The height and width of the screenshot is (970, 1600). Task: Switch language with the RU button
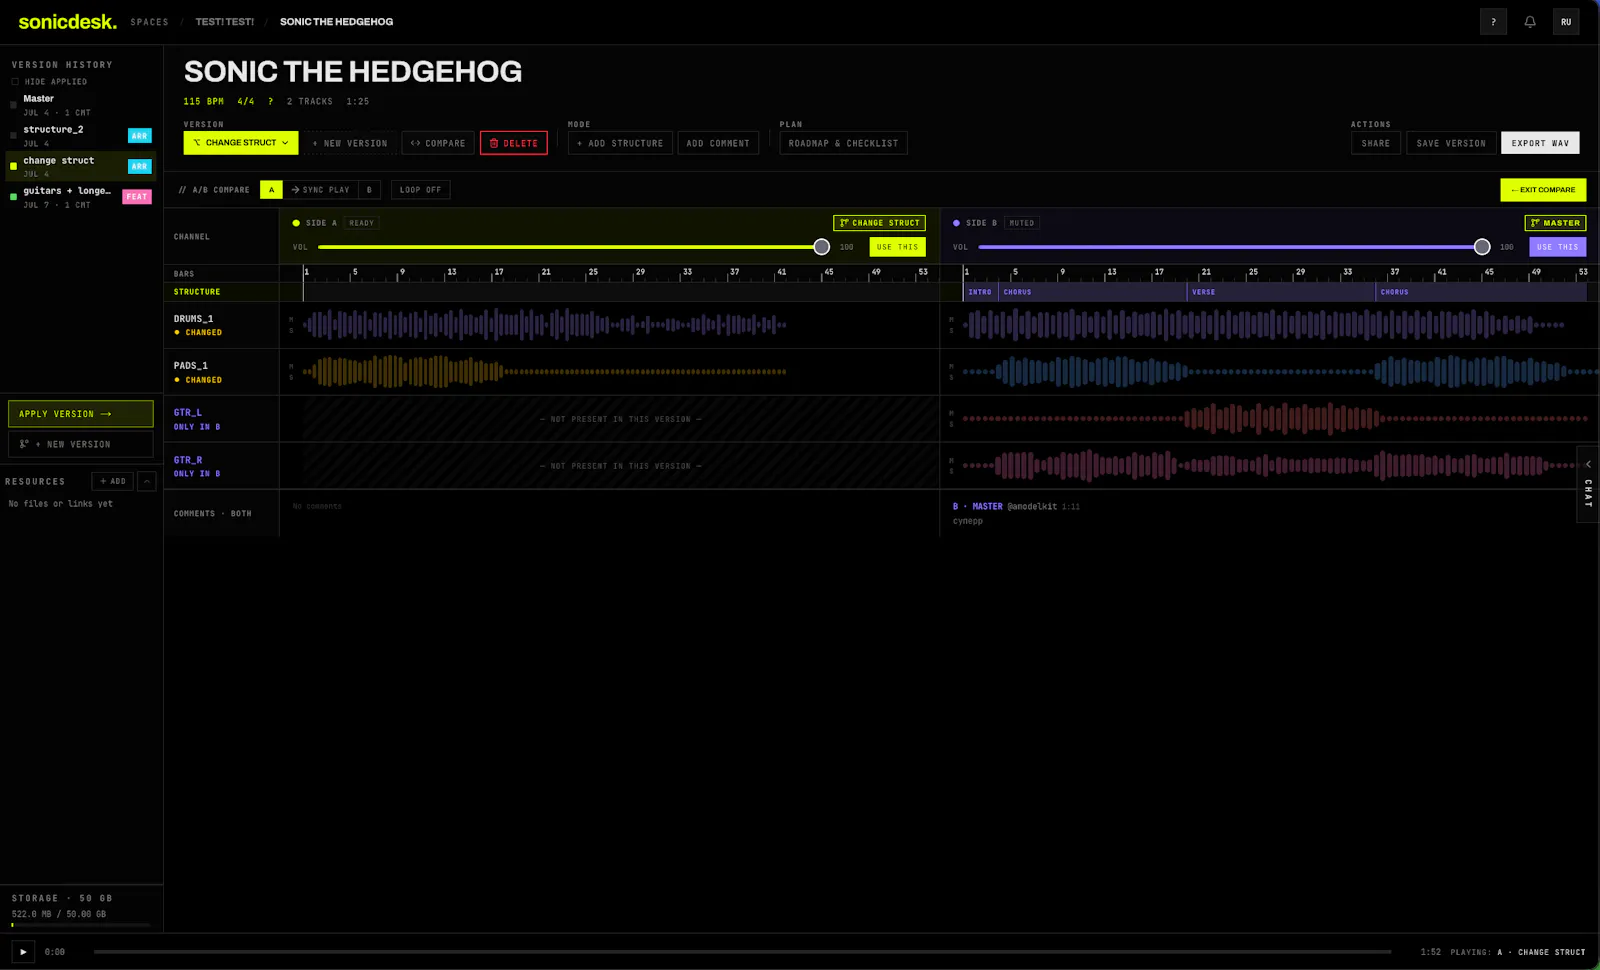coord(1566,22)
